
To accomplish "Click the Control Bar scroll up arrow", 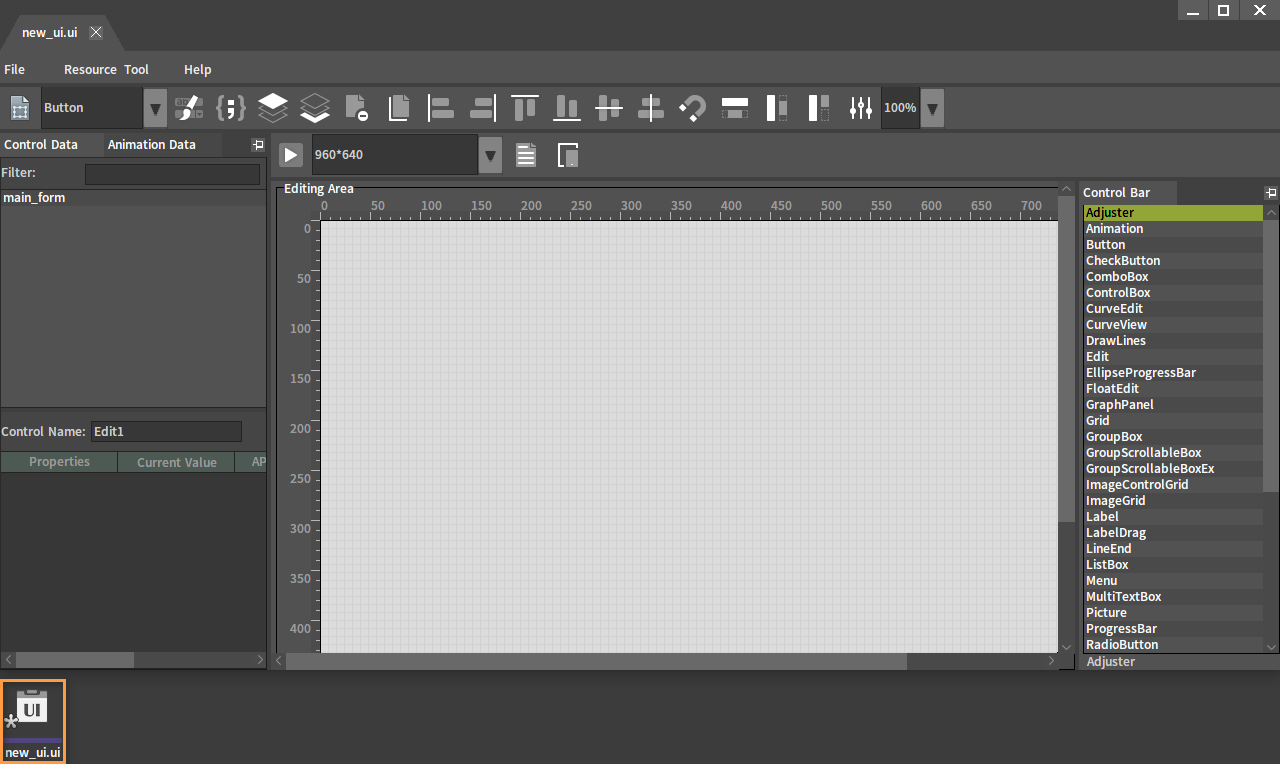I will [x=1271, y=212].
